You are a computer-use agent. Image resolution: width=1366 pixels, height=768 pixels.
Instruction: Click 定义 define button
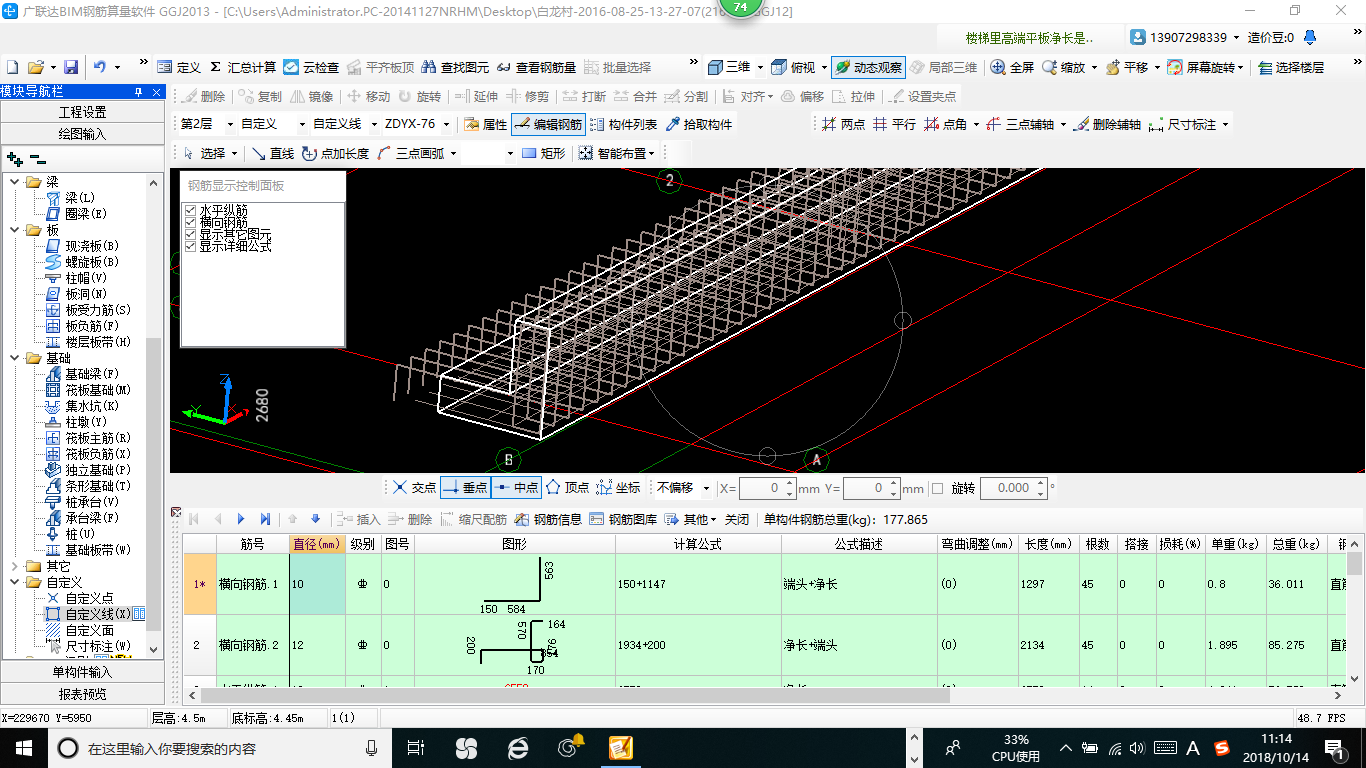[x=179, y=67]
